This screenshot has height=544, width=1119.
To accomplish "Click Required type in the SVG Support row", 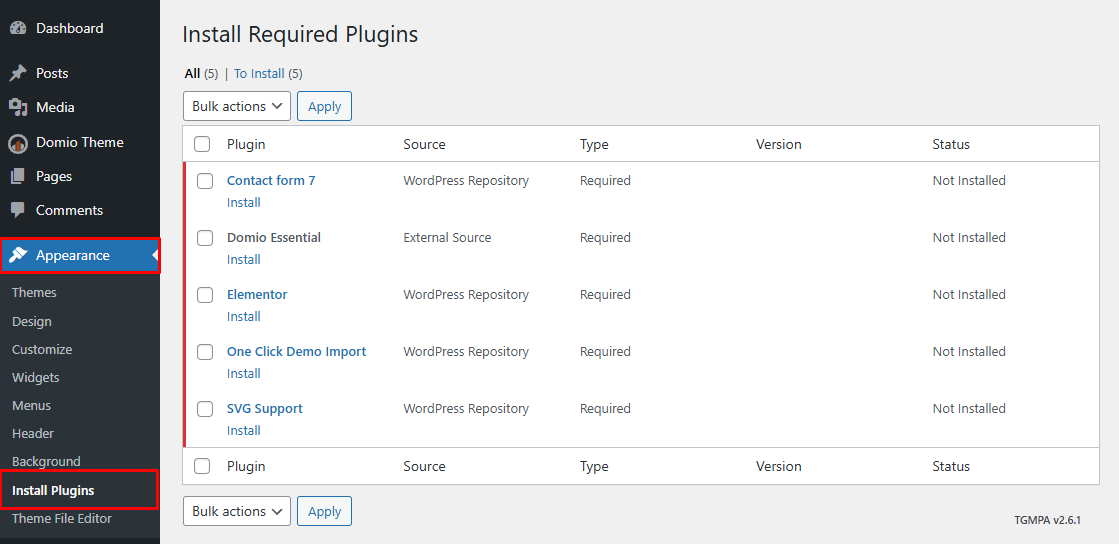I will [x=605, y=409].
